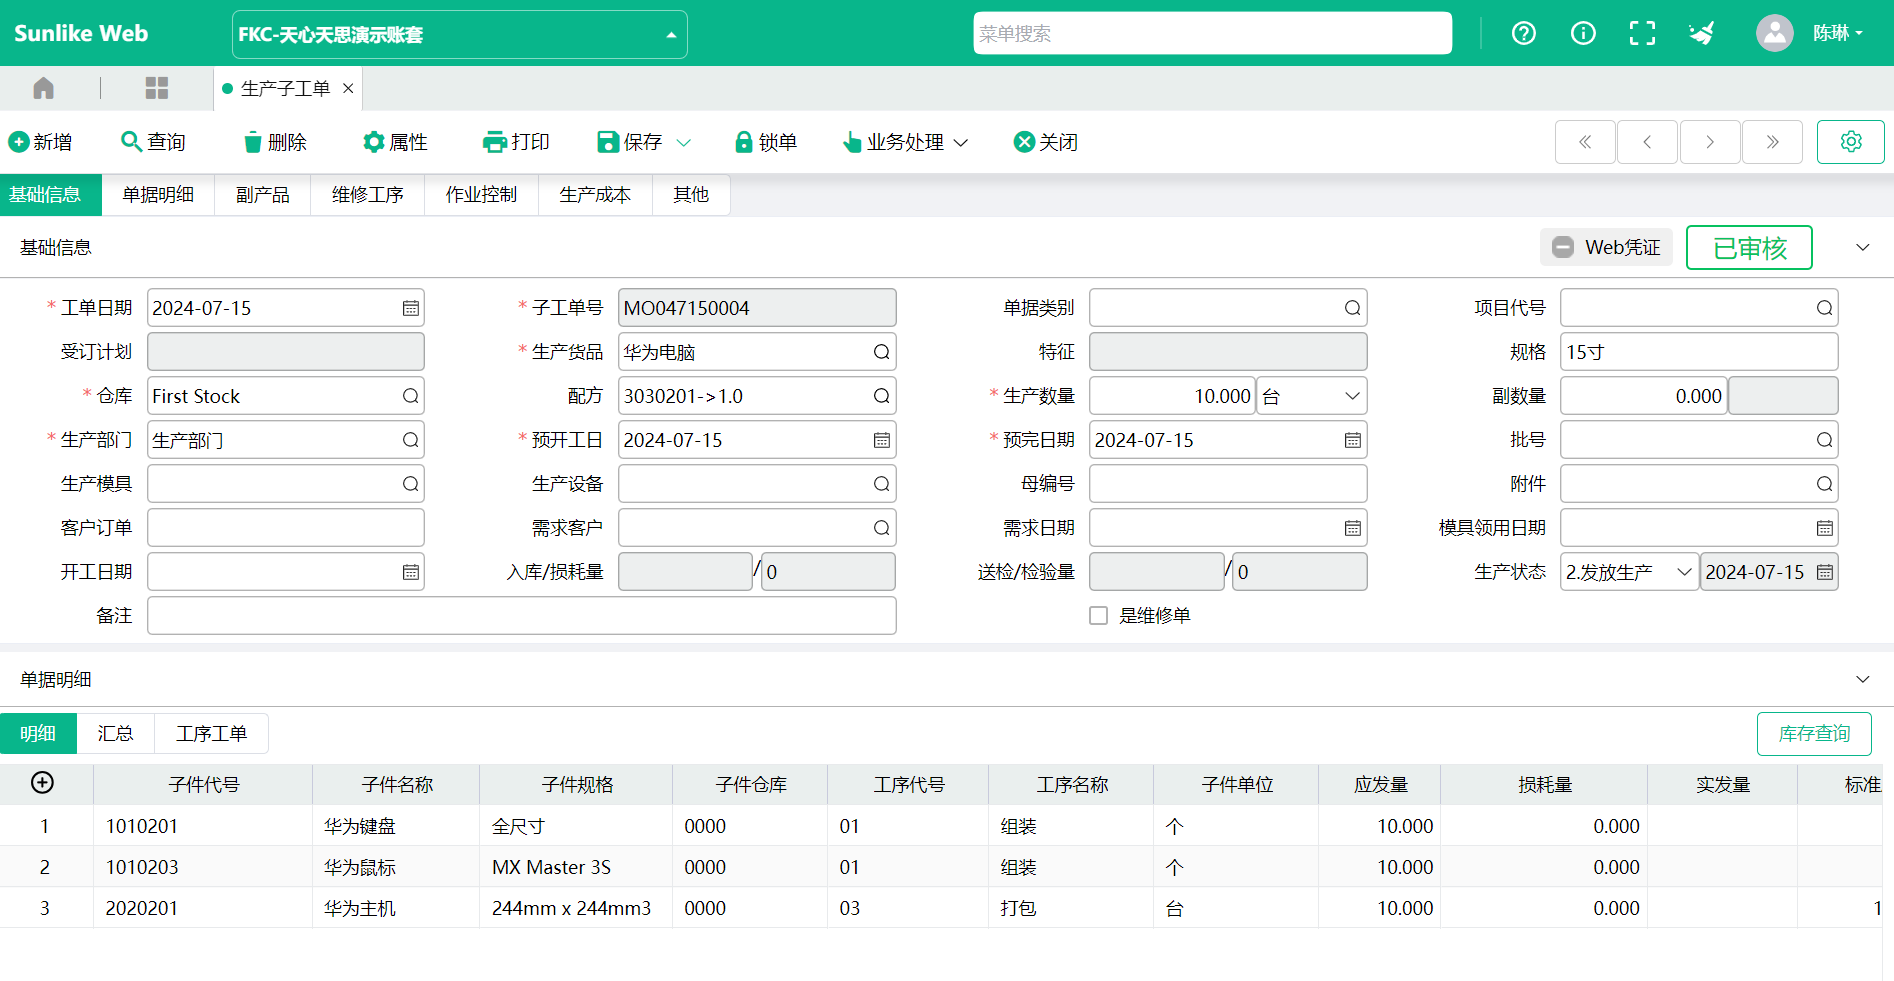Open the 业务处理 dropdown menu

point(906,143)
